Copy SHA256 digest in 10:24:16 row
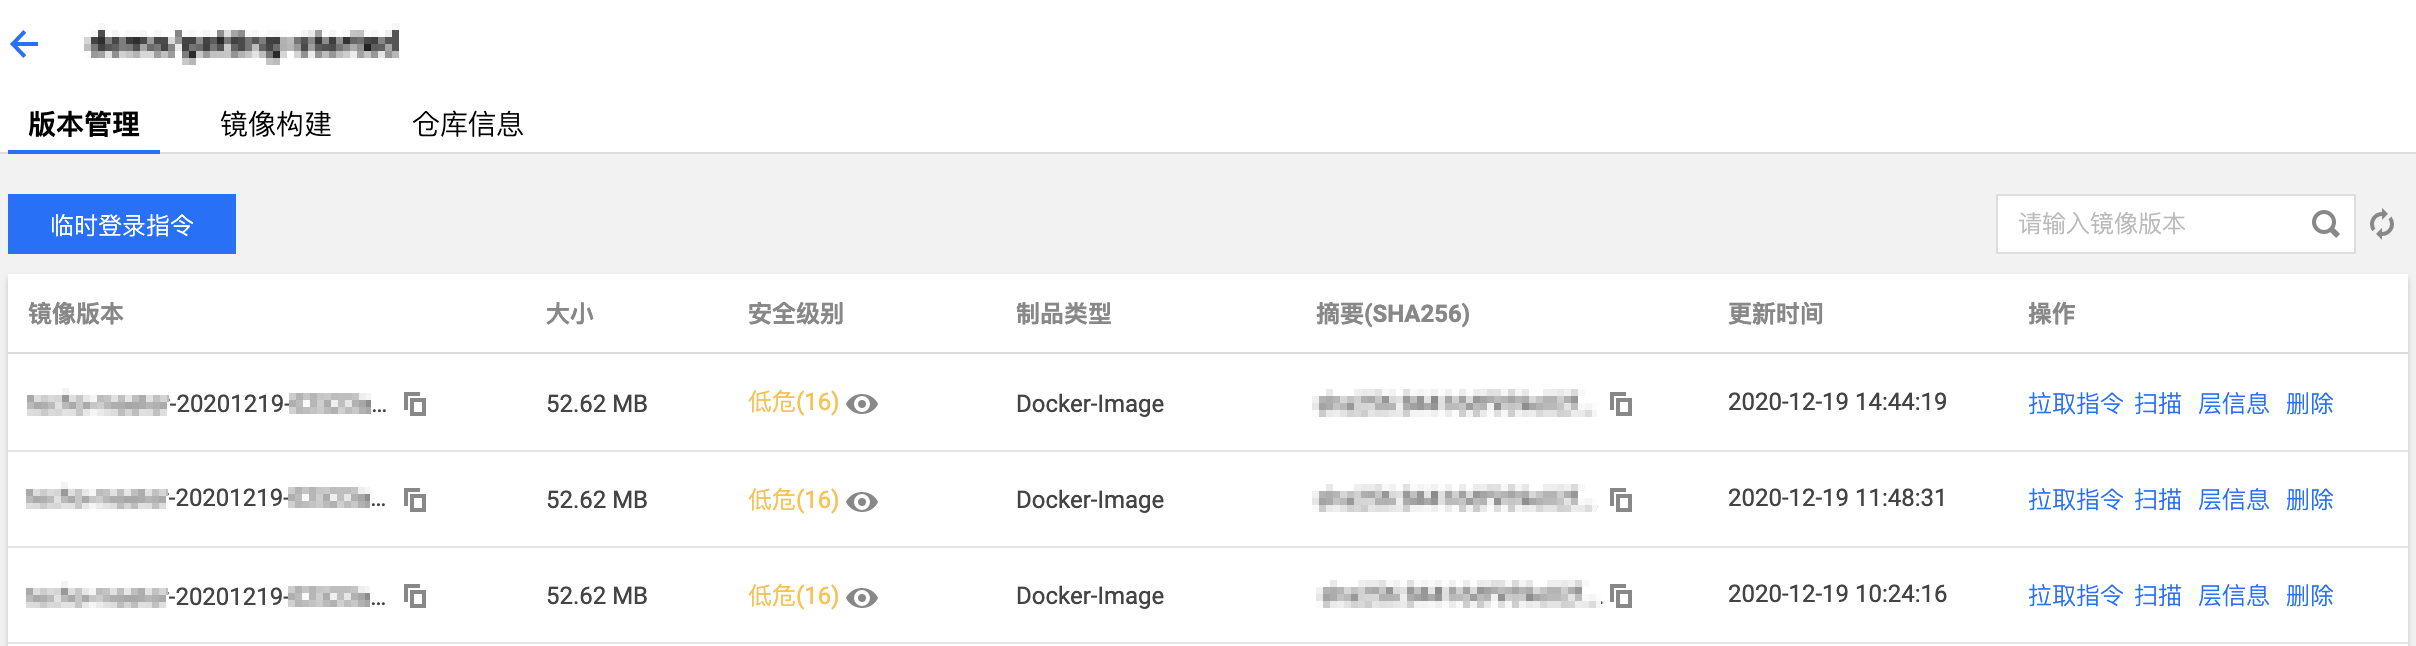The height and width of the screenshot is (646, 2416). click(1621, 596)
